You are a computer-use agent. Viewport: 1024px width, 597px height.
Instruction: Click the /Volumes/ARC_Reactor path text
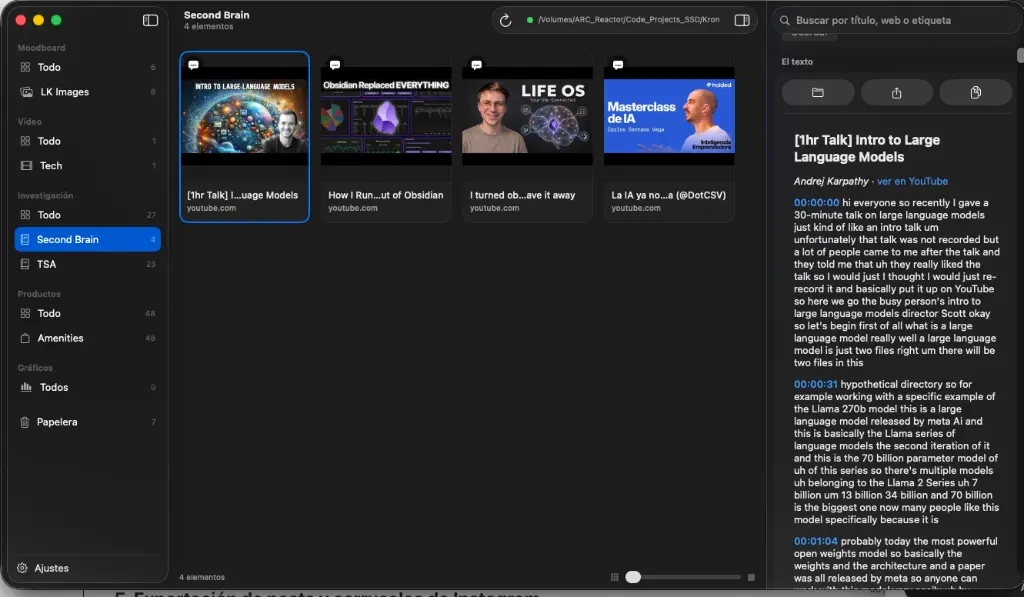(628, 20)
